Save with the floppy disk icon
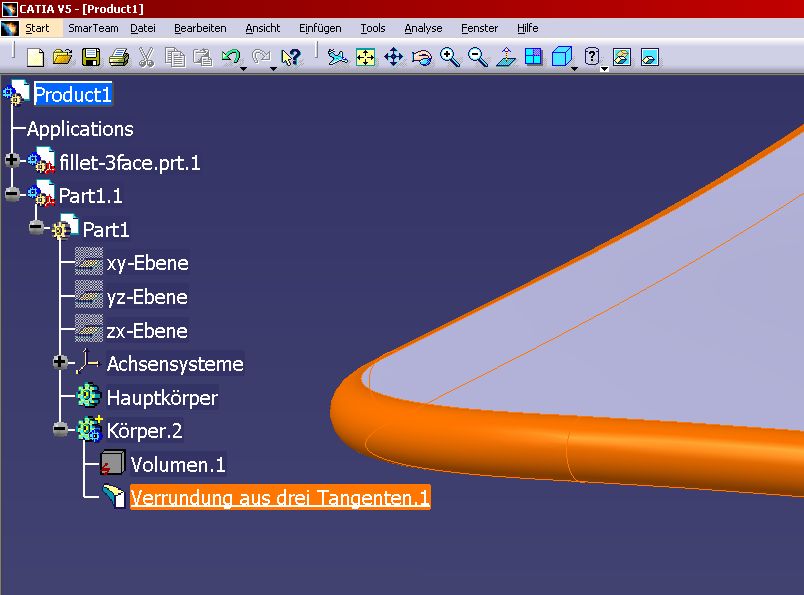This screenshot has height=595, width=804. point(91,57)
